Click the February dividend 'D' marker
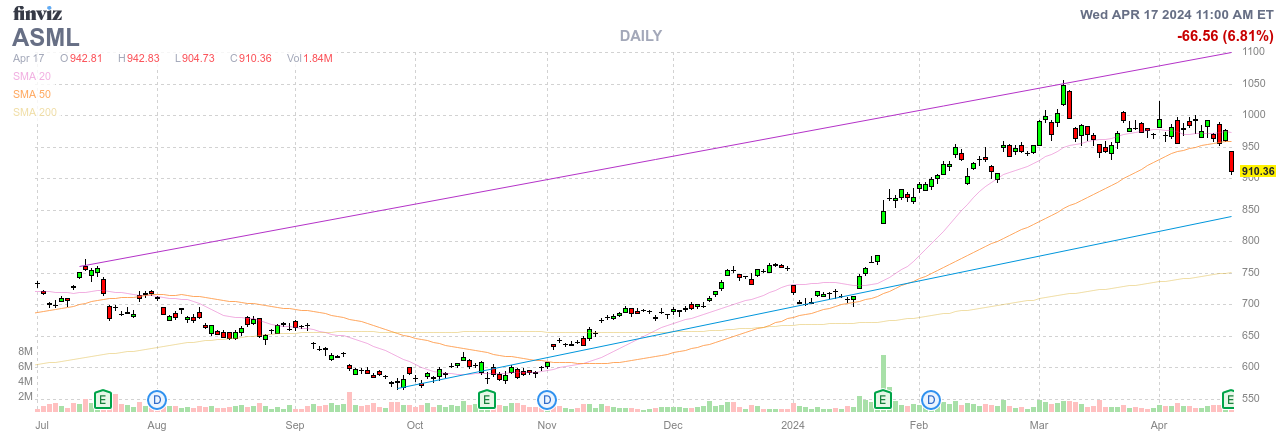1287x442 pixels. pyautogui.click(x=932, y=400)
